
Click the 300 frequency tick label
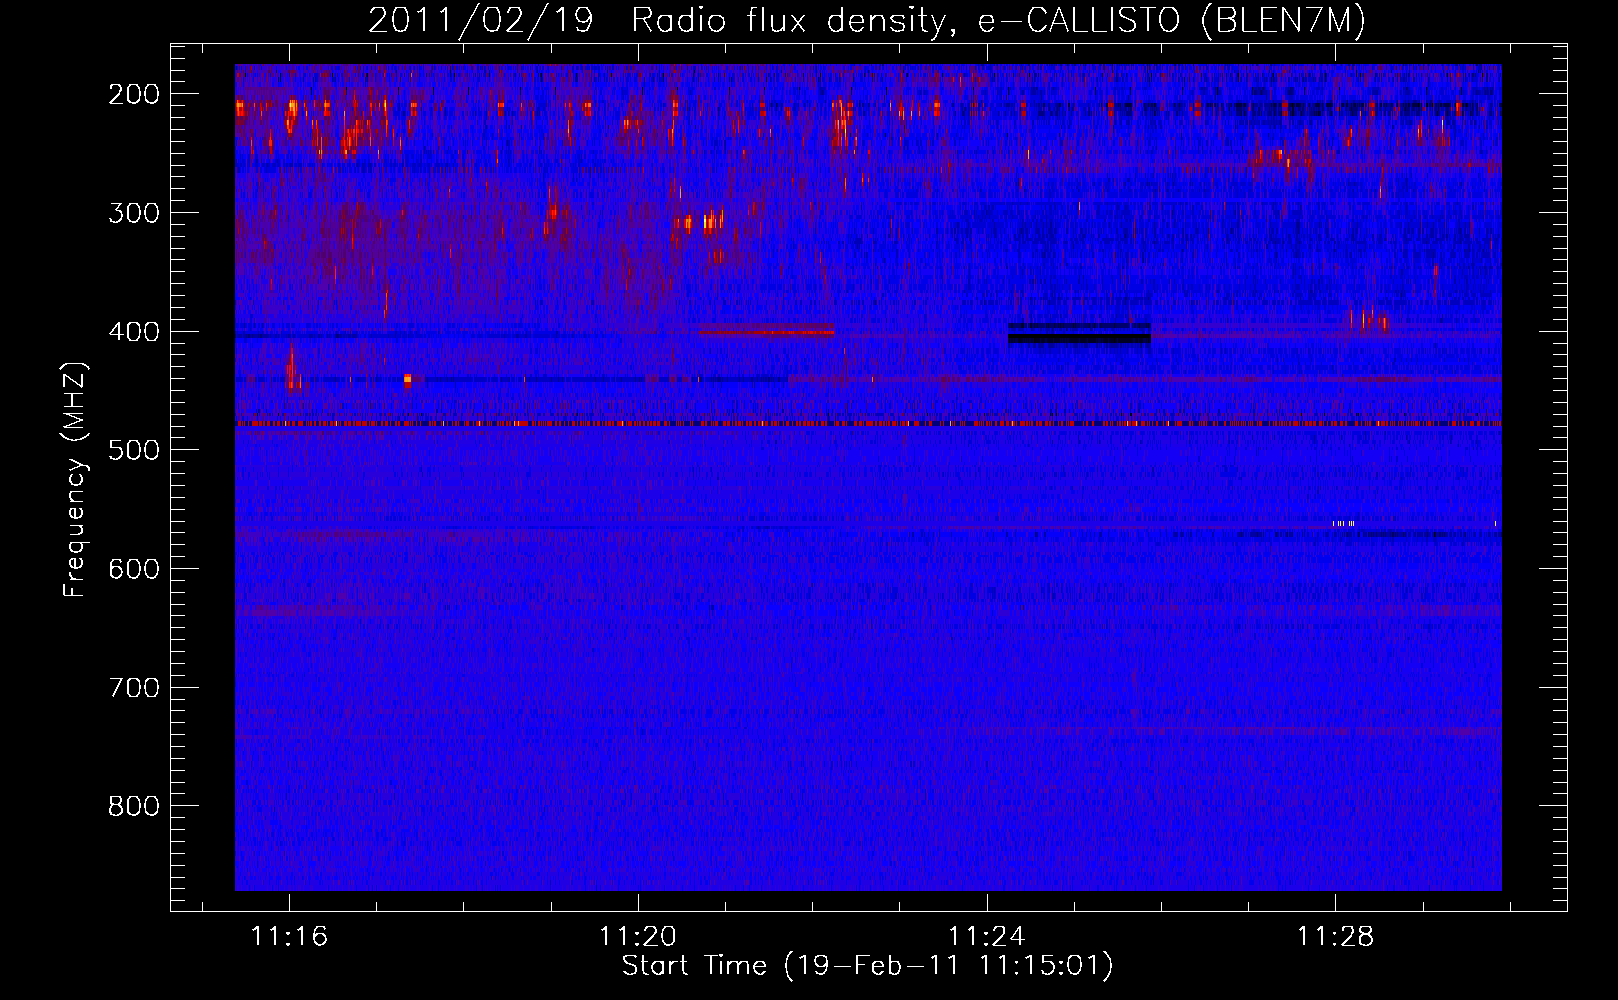134,213
